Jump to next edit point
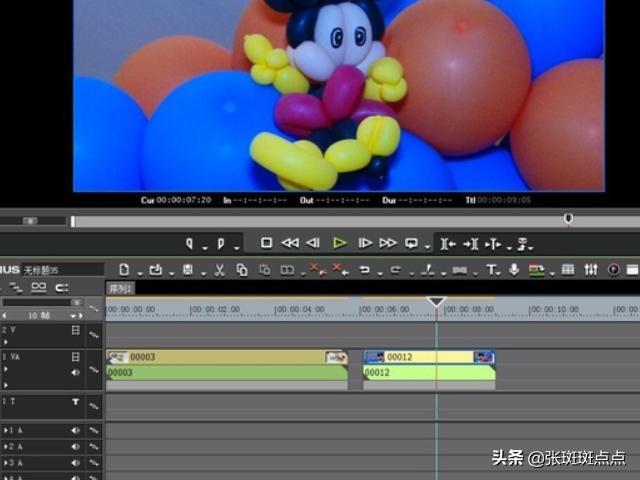The width and height of the screenshot is (640, 480). [x=471, y=244]
